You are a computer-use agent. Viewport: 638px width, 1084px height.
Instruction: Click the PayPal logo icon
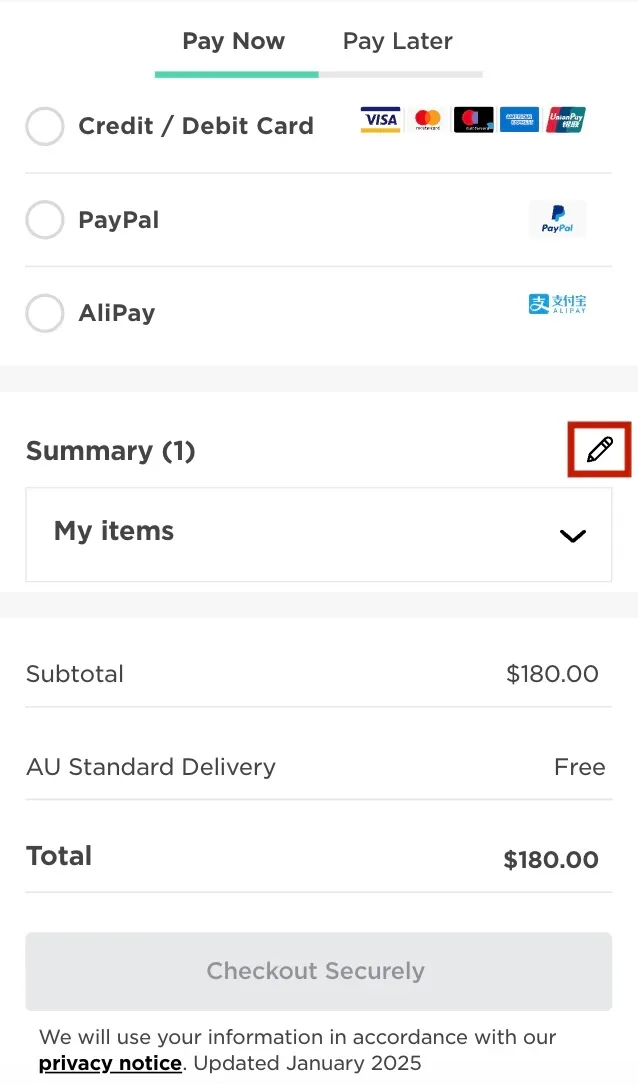click(x=557, y=219)
